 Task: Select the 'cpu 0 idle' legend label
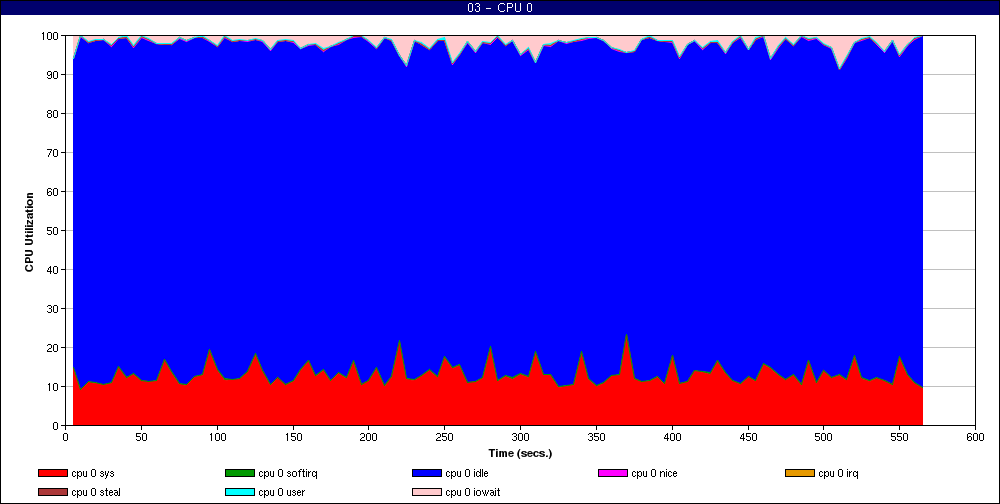tap(467, 473)
